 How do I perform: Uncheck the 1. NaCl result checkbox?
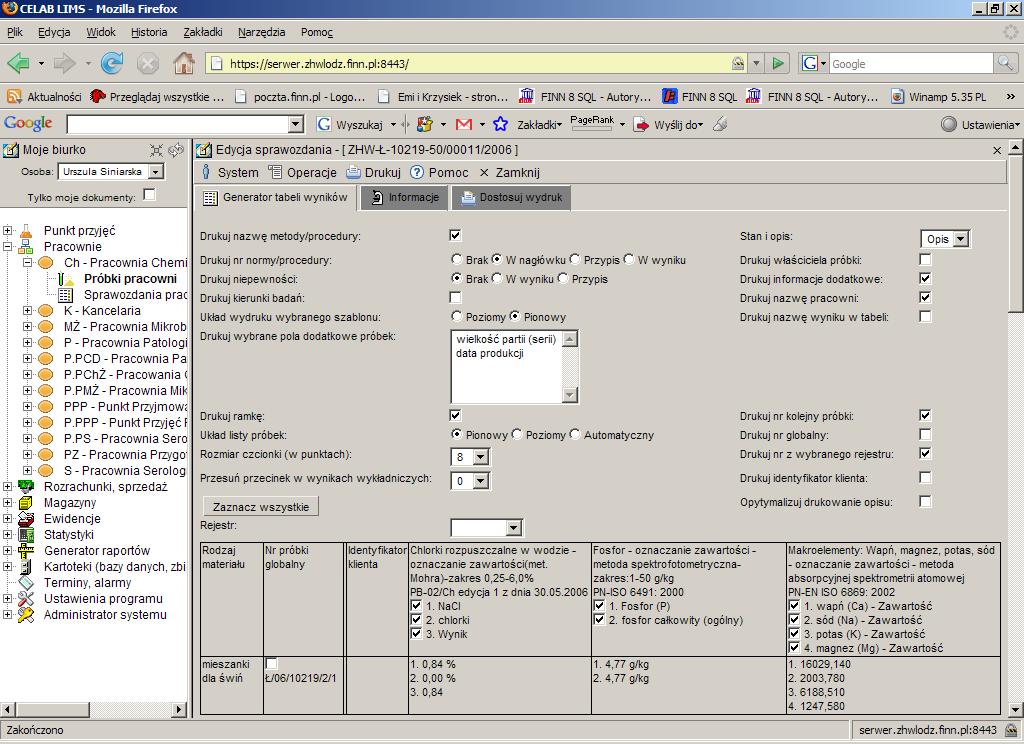pos(416,606)
